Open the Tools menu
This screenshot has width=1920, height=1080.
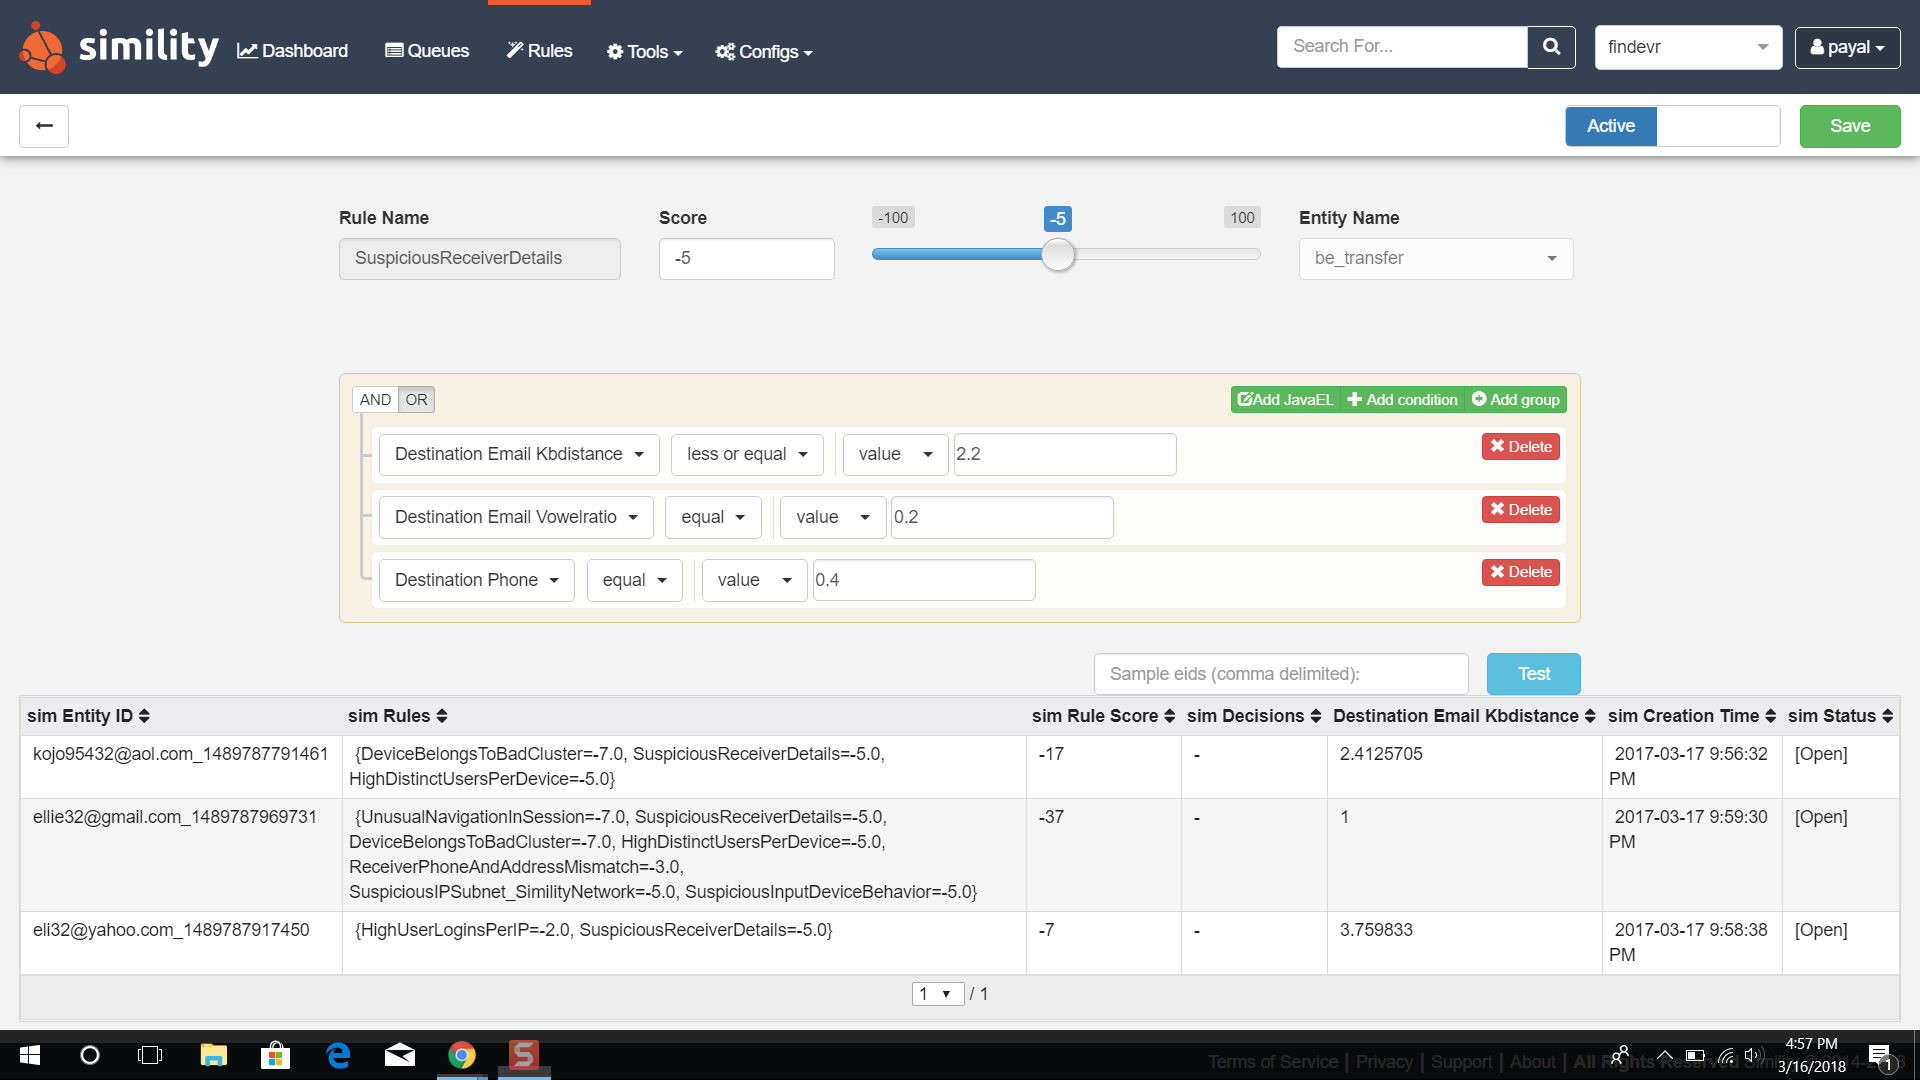[644, 51]
